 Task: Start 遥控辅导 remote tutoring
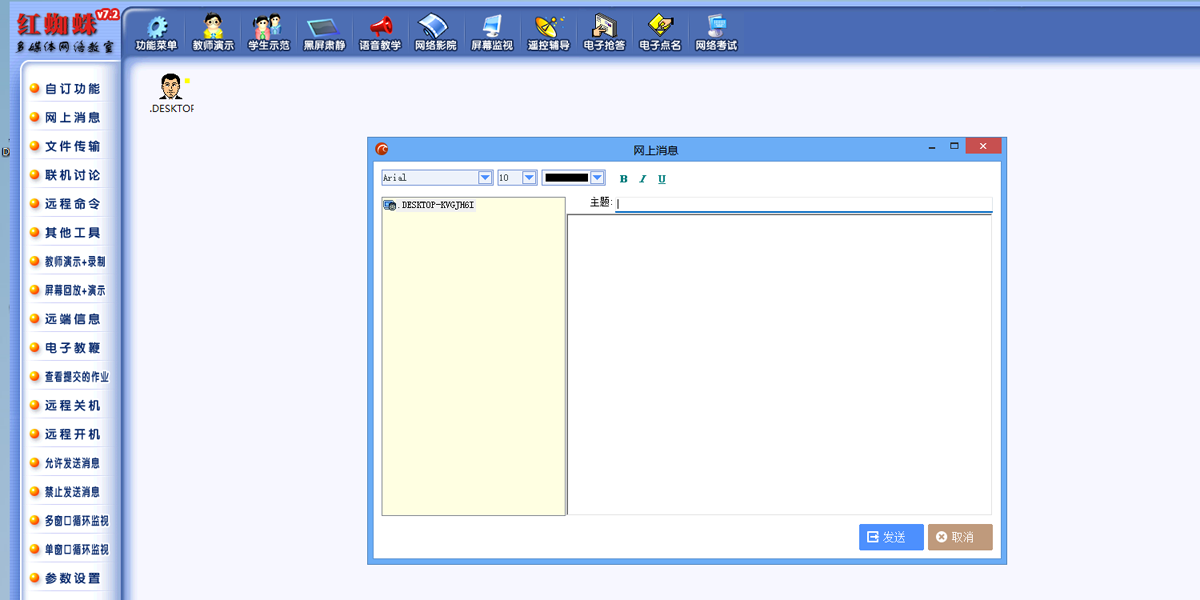[x=548, y=29]
